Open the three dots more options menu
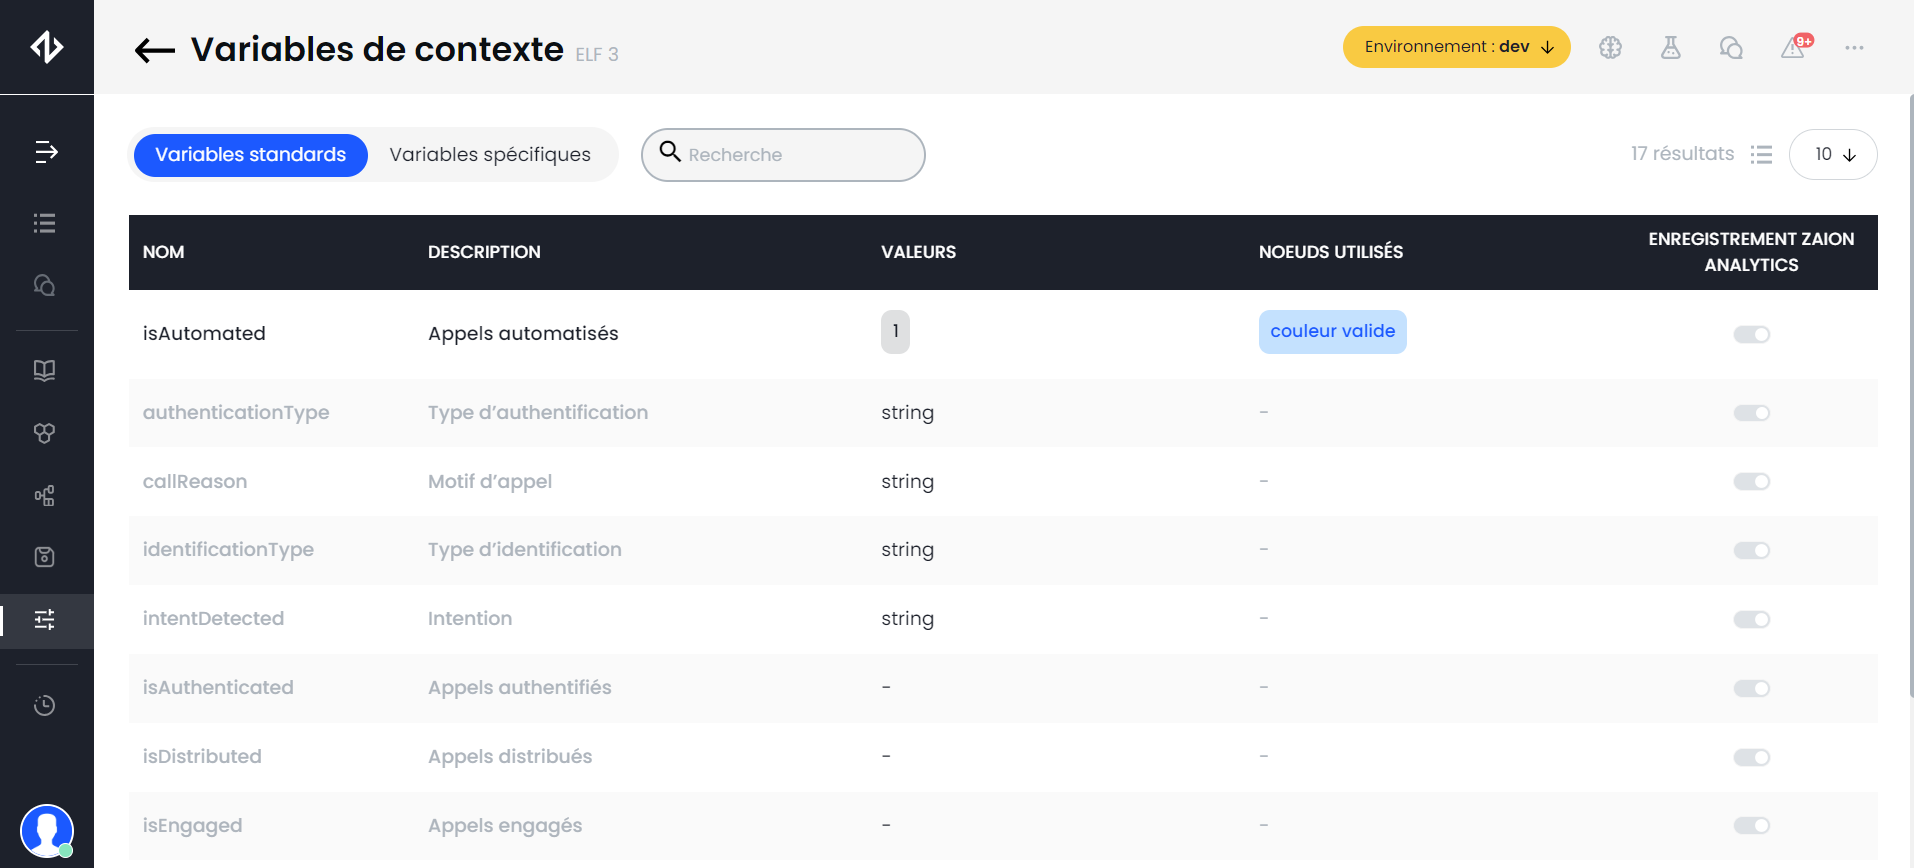The image size is (1914, 868). (1854, 48)
